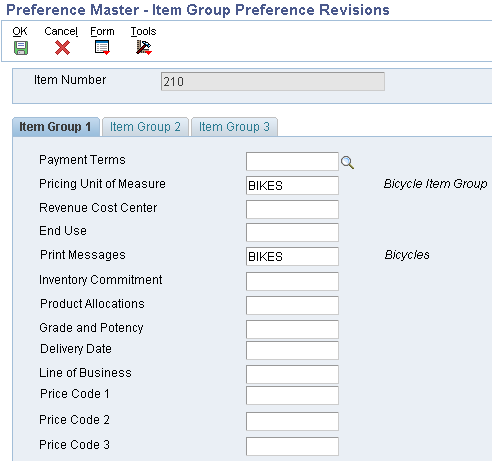Click the red Cancel X icon
The height and width of the screenshot is (461, 492).
(x=62, y=48)
